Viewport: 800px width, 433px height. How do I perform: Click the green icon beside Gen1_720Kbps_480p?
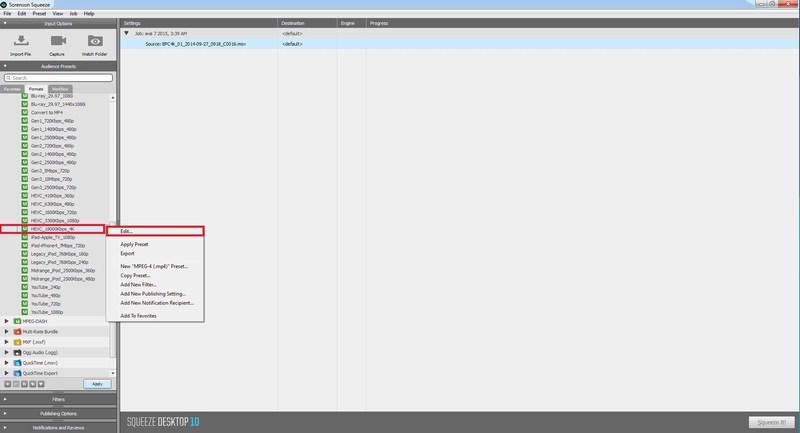coord(24,121)
